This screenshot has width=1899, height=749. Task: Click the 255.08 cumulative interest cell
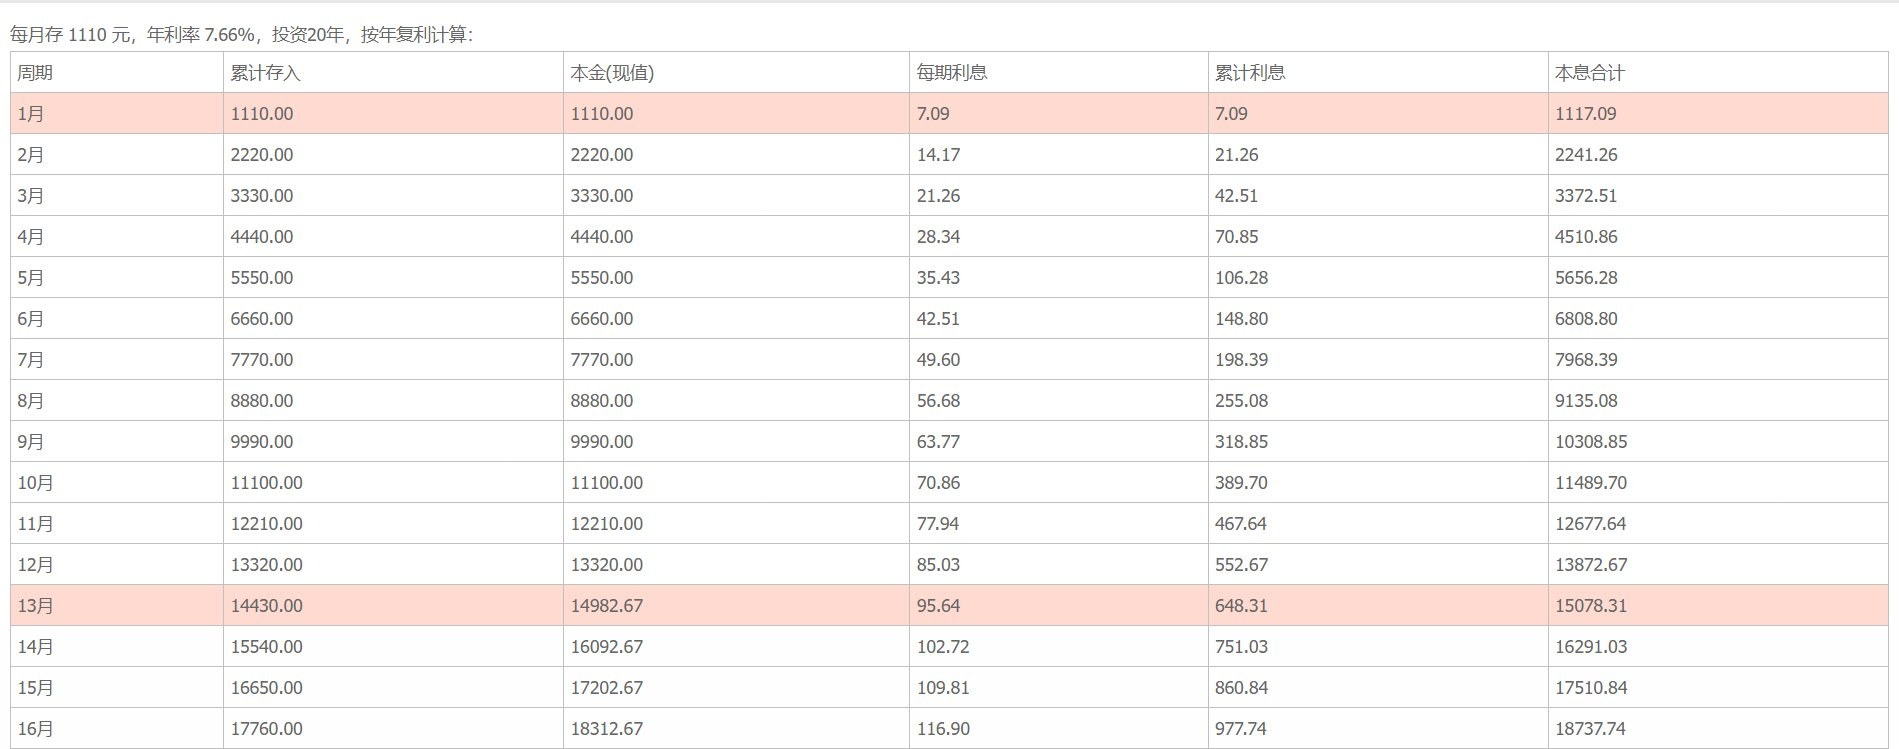(1378, 401)
